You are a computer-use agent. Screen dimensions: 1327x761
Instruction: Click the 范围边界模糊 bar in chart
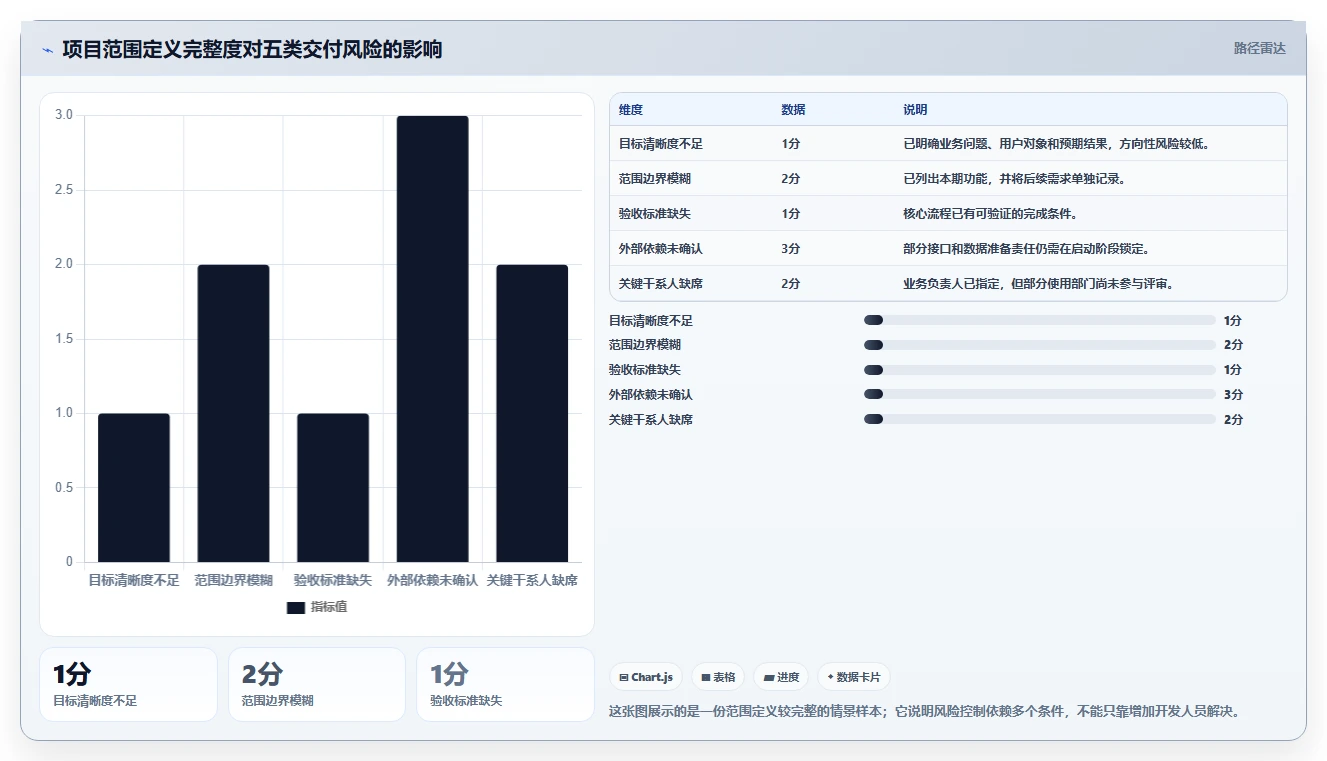point(233,413)
